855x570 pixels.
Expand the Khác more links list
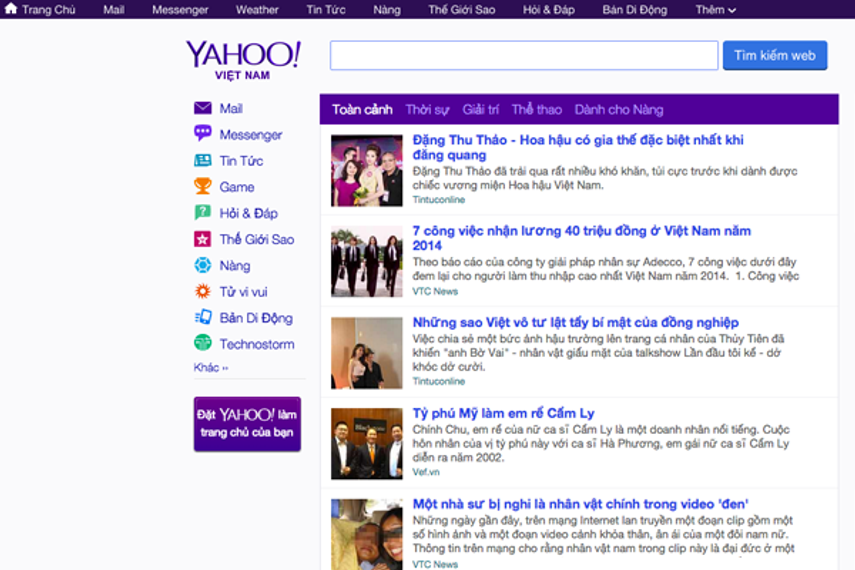click(x=211, y=368)
